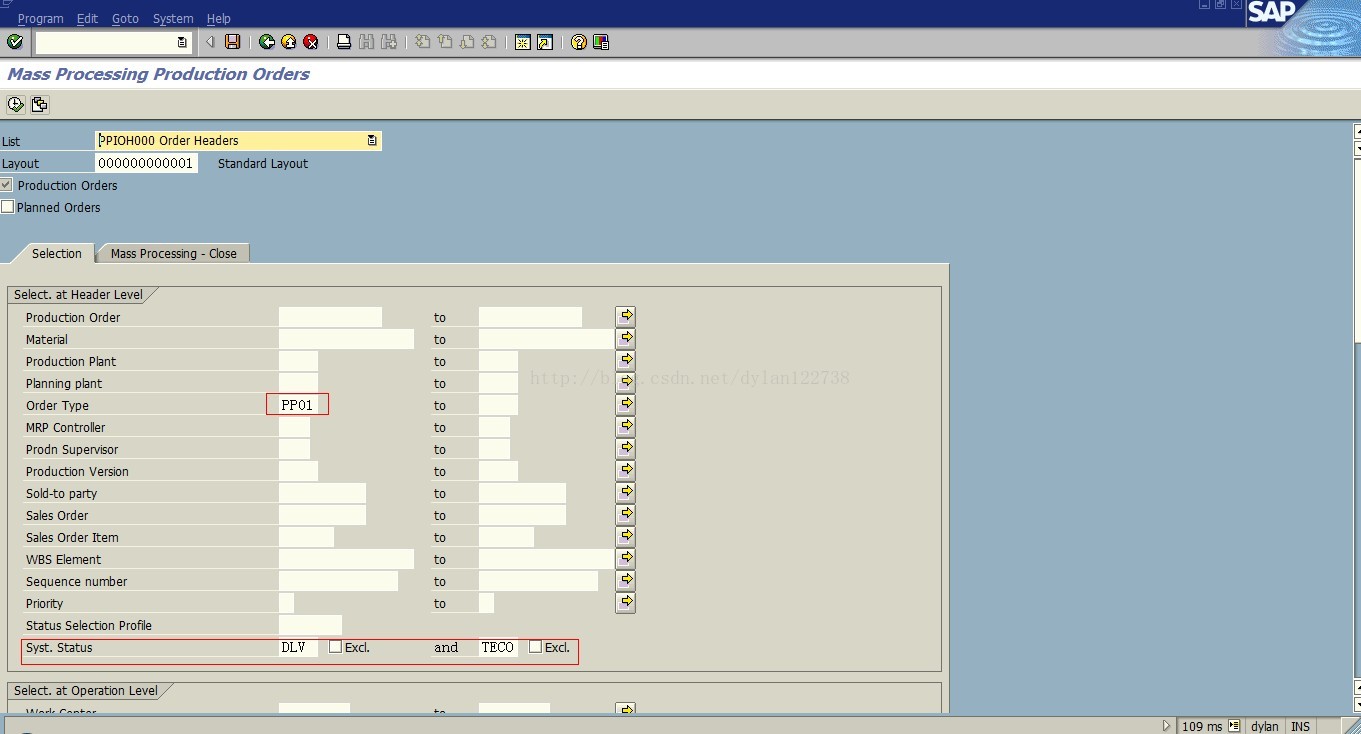Click the Previous Page icon
Screen dimensions: 1361x734
pyautogui.click(x=444, y=42)
